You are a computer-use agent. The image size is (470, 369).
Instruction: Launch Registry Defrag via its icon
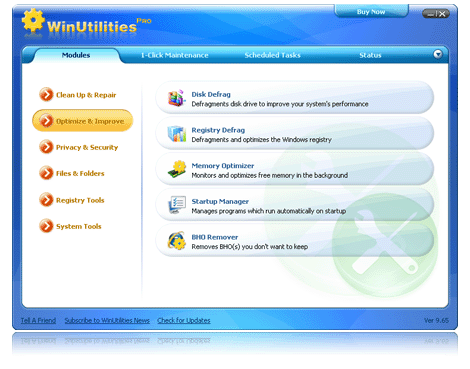coord(176,134)
